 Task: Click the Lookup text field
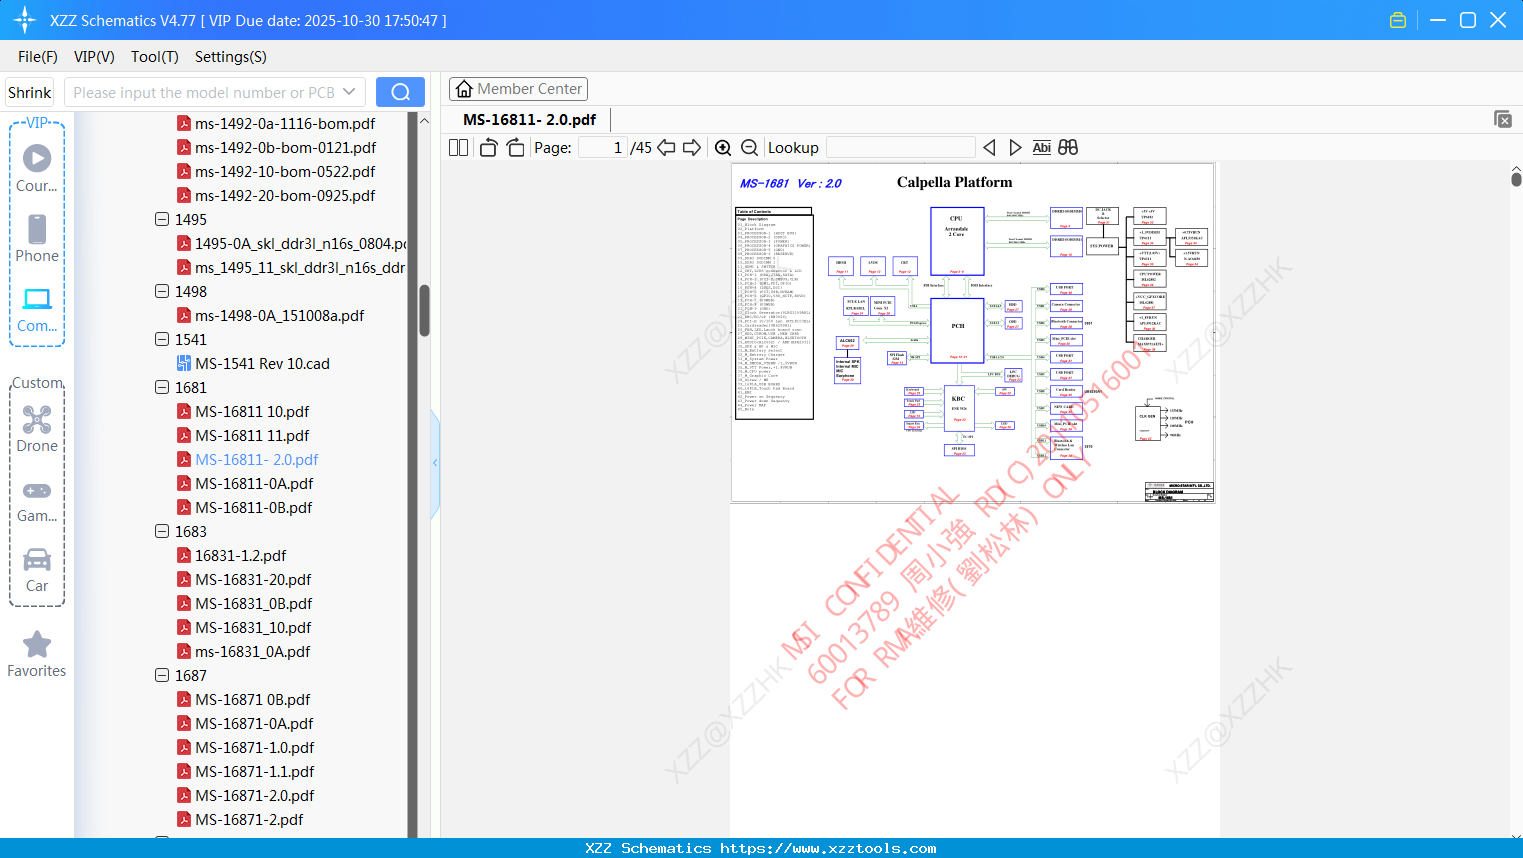point(901,147)
